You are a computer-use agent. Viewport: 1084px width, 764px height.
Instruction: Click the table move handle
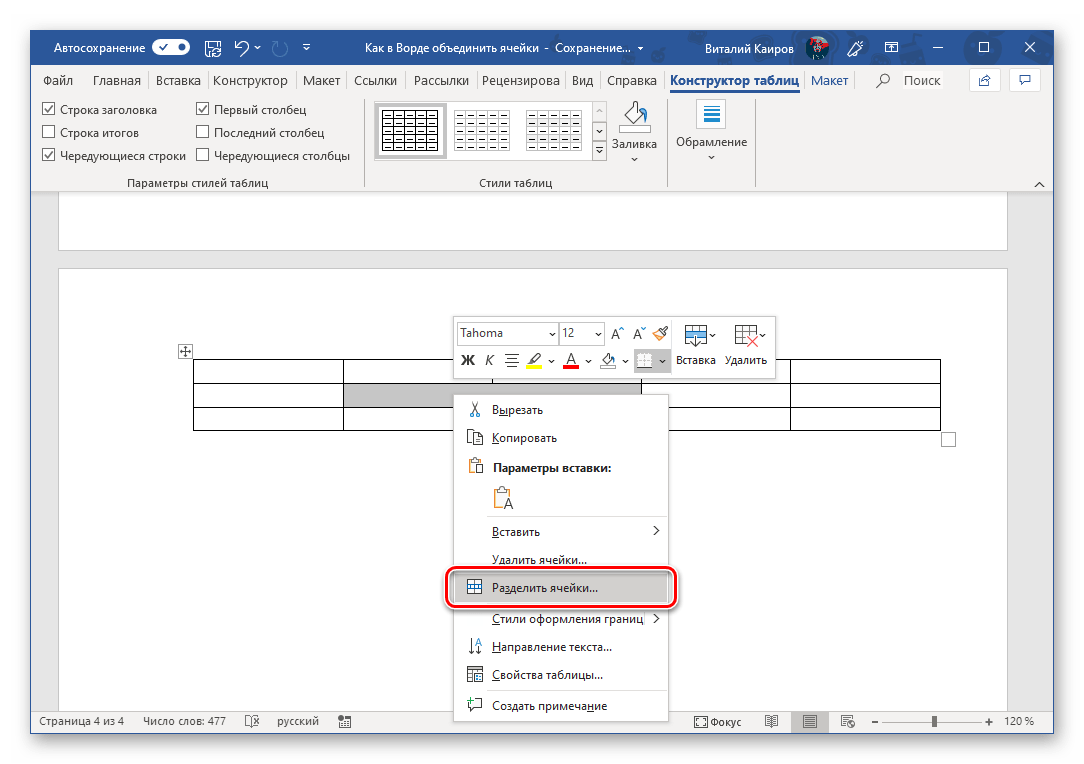coord(185,351)
